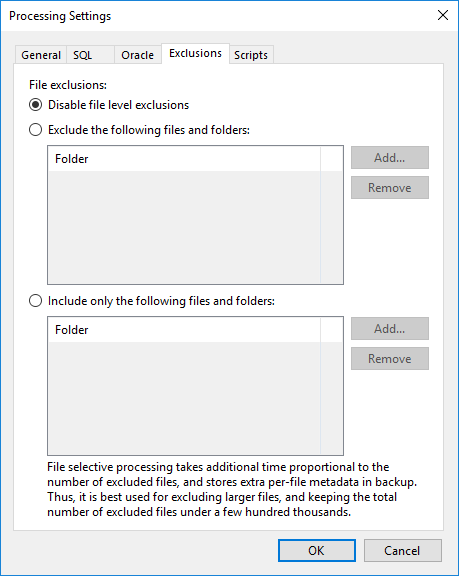
Task: Click Add button for exclusion list
Action: [x=390, y=158]
